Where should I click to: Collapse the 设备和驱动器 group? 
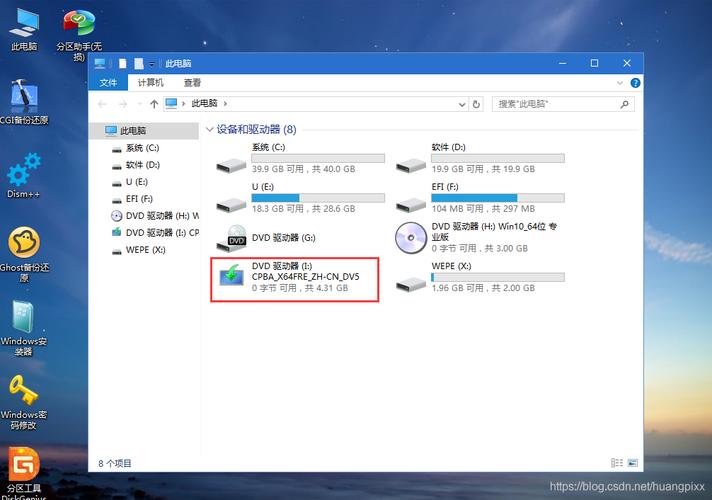point(209,130)
